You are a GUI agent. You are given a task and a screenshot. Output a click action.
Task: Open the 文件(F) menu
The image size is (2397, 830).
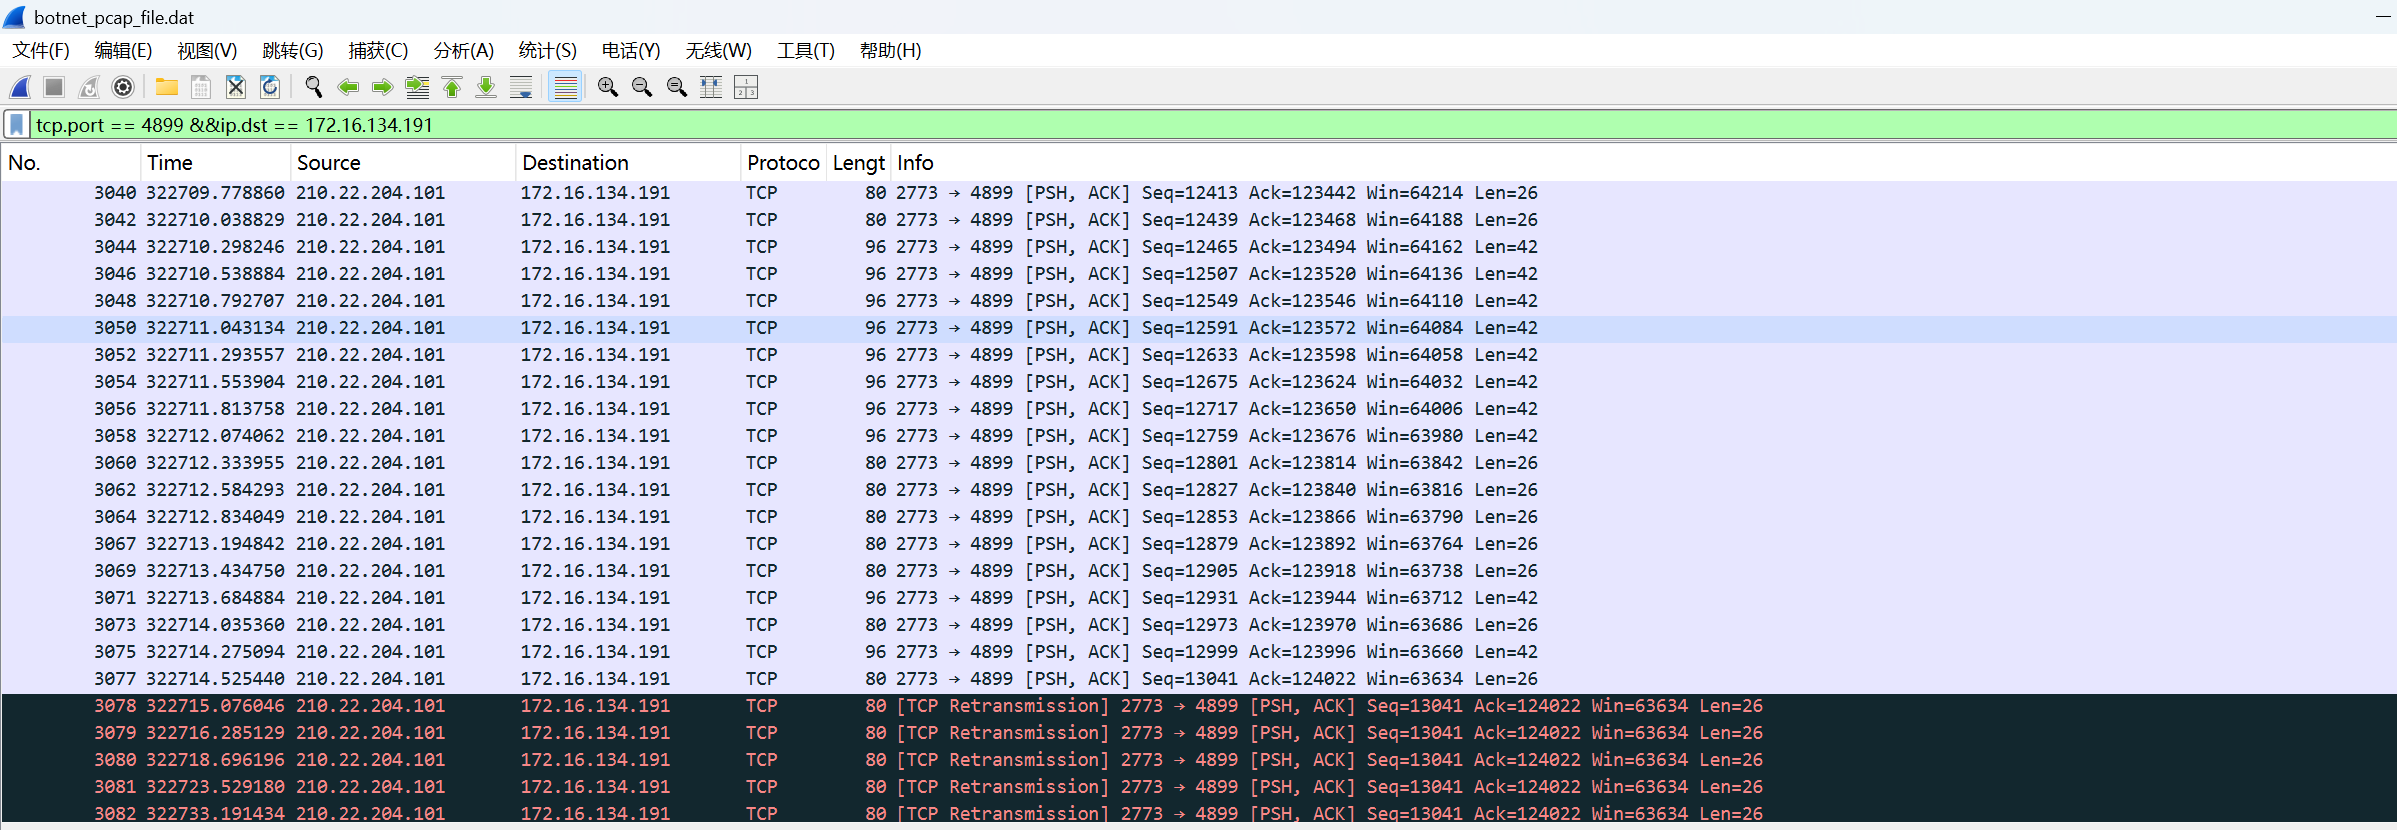coord(41,50)
